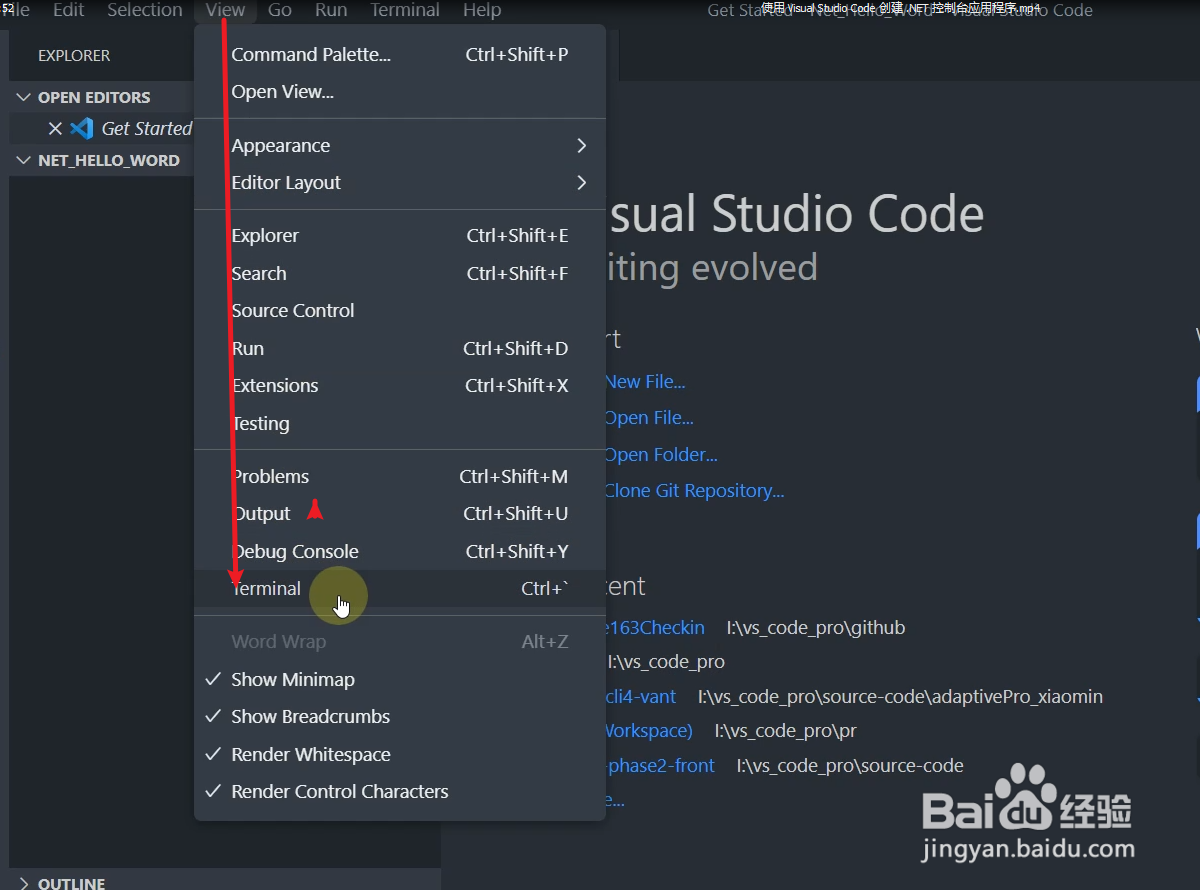Close the open View menu
This screenshot has width=1200, height=890.
[x=225, y=10]
